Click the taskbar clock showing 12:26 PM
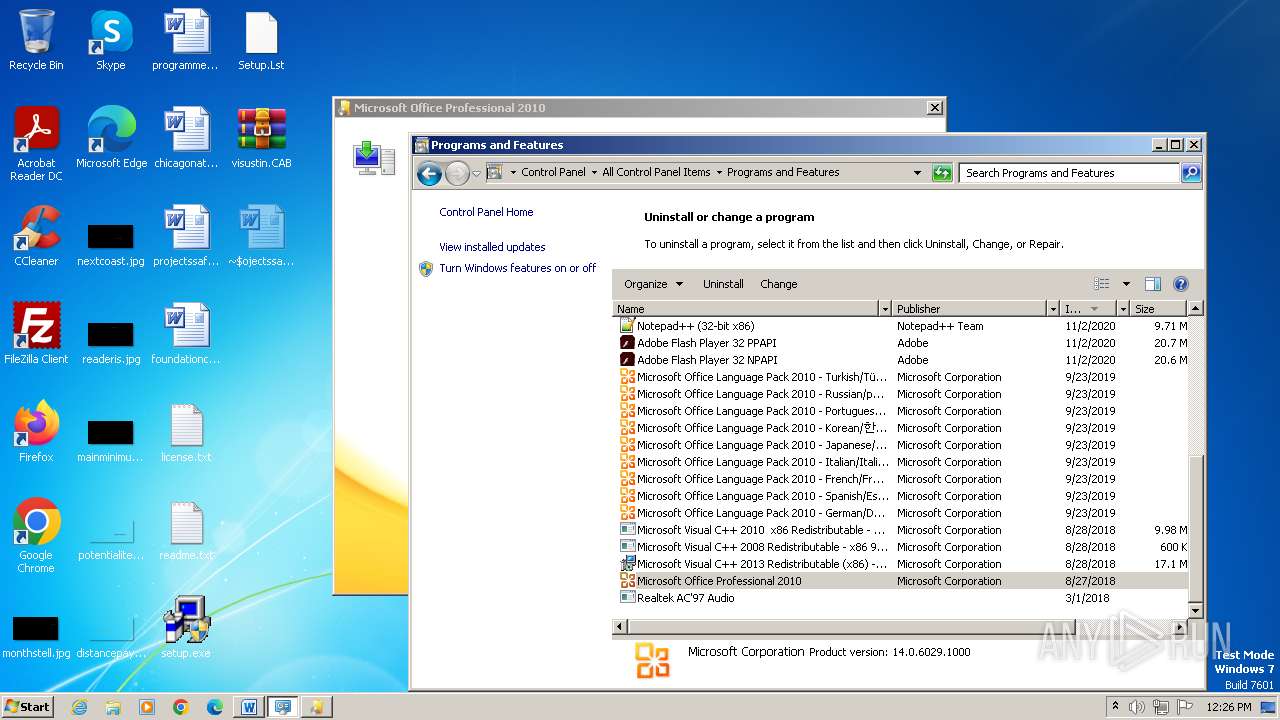This screenshot has width=1280, height=720. pos(1229,707)
